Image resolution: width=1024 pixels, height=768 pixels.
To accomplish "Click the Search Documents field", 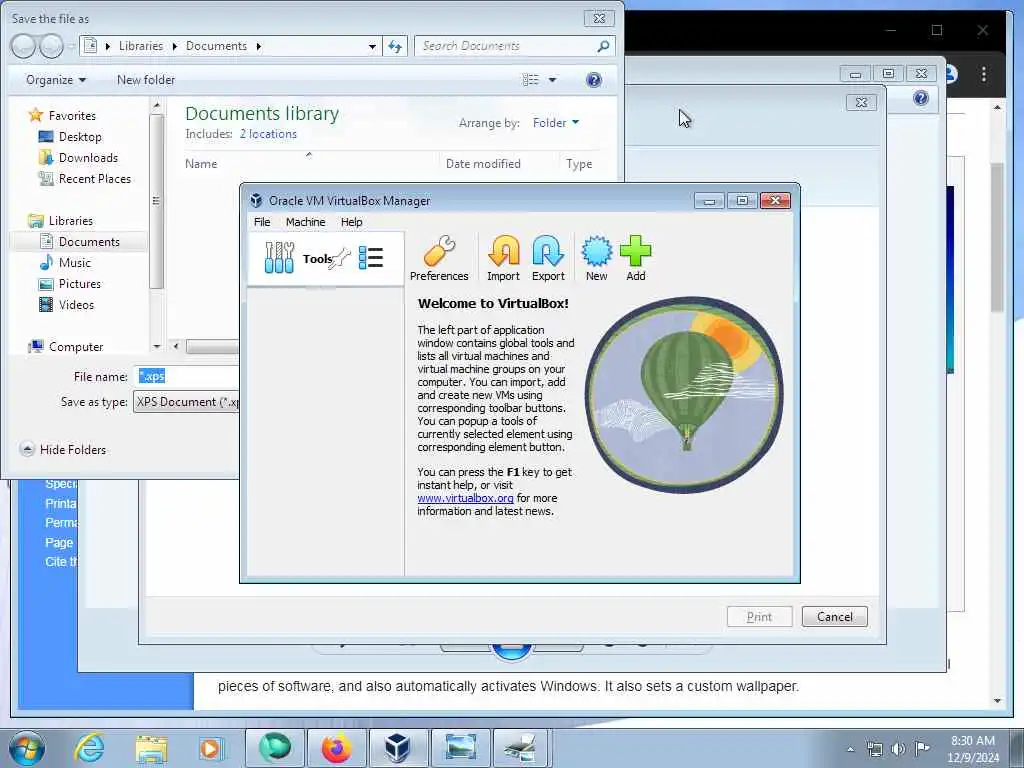I will (515, 46).
